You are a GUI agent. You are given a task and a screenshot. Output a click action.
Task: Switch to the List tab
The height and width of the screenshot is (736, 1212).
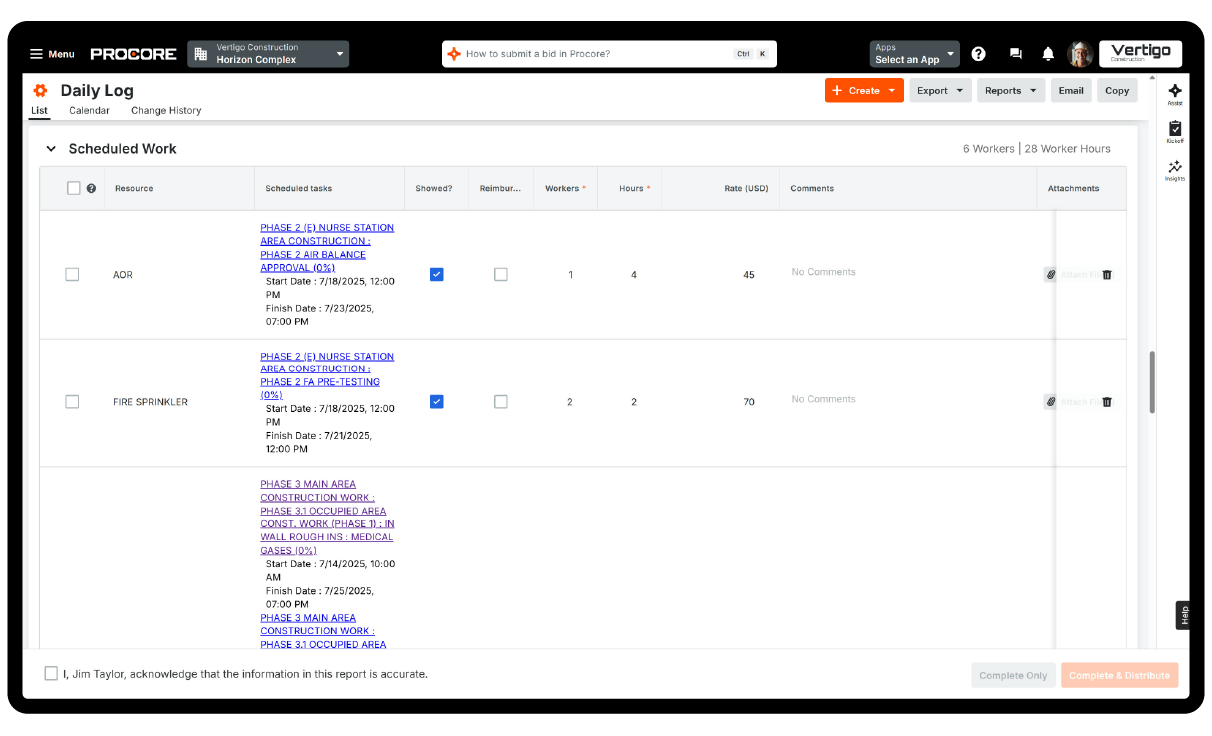pos(39,110)
